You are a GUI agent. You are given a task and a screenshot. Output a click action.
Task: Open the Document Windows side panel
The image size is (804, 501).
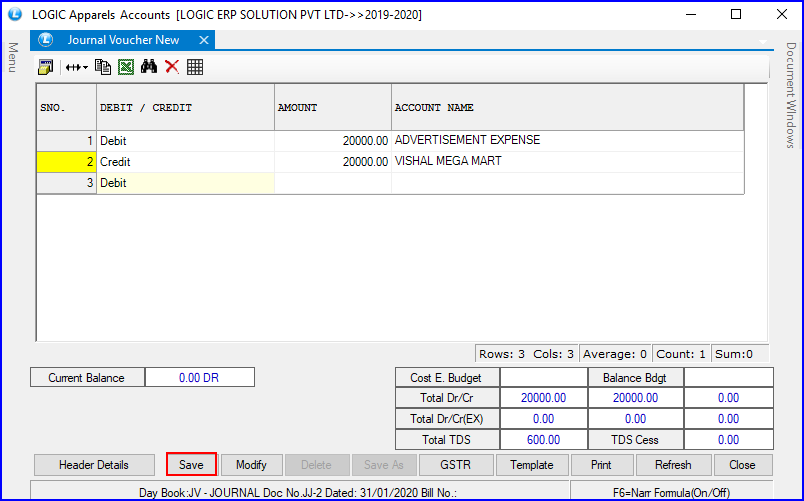pyautogui.click(x=791, y=95)
